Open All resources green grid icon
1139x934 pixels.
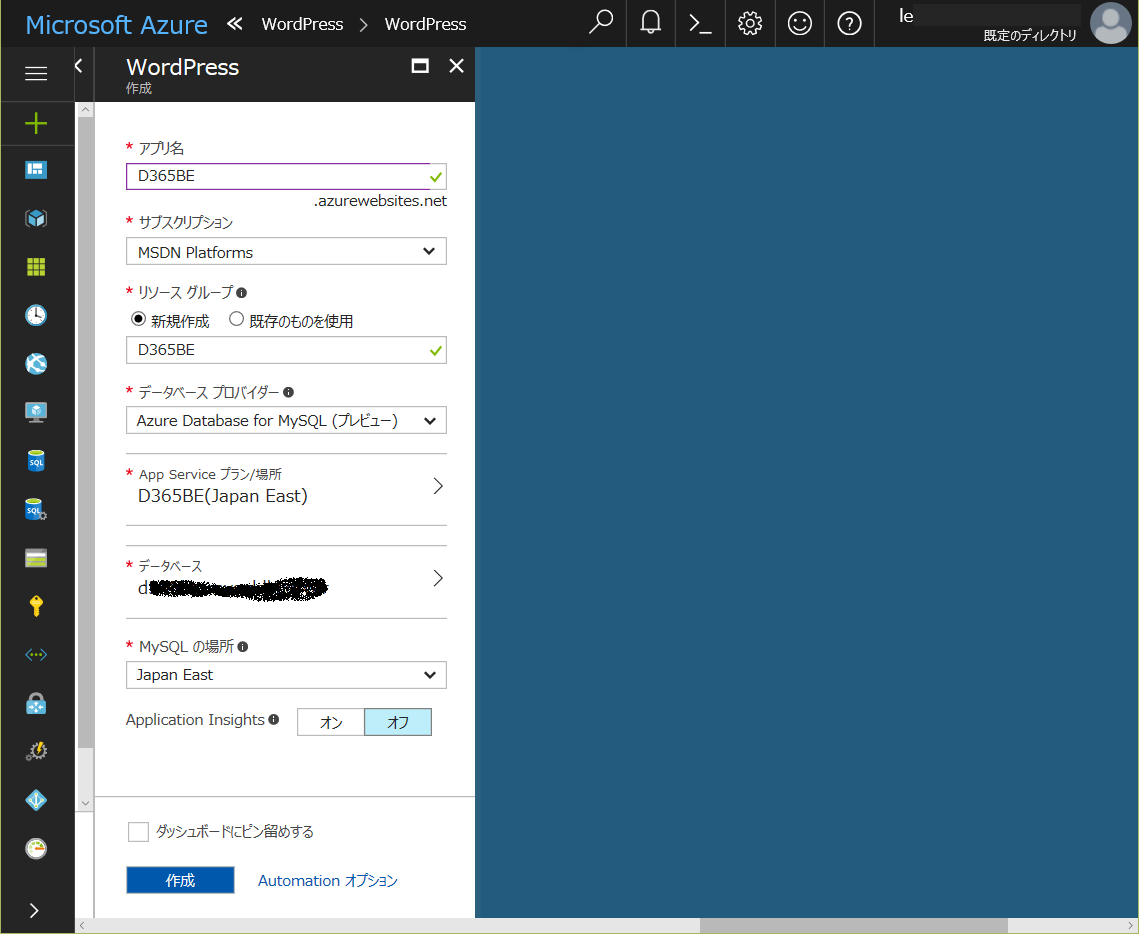[x=36, y=267]
